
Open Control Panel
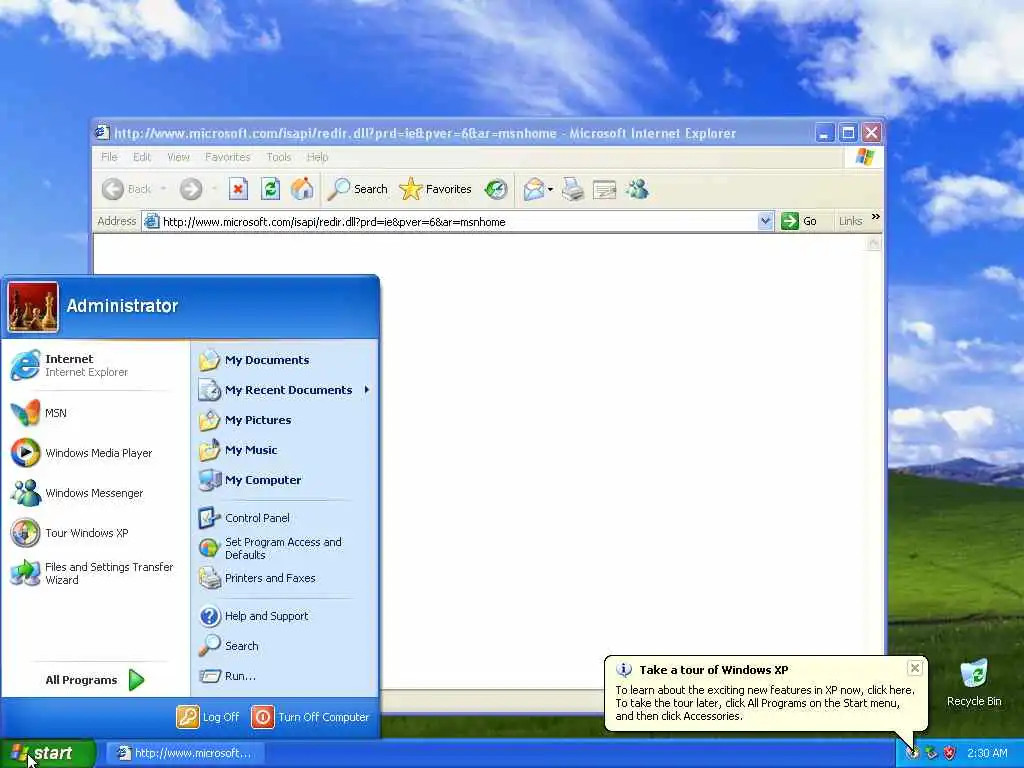[x=285, y=518]
